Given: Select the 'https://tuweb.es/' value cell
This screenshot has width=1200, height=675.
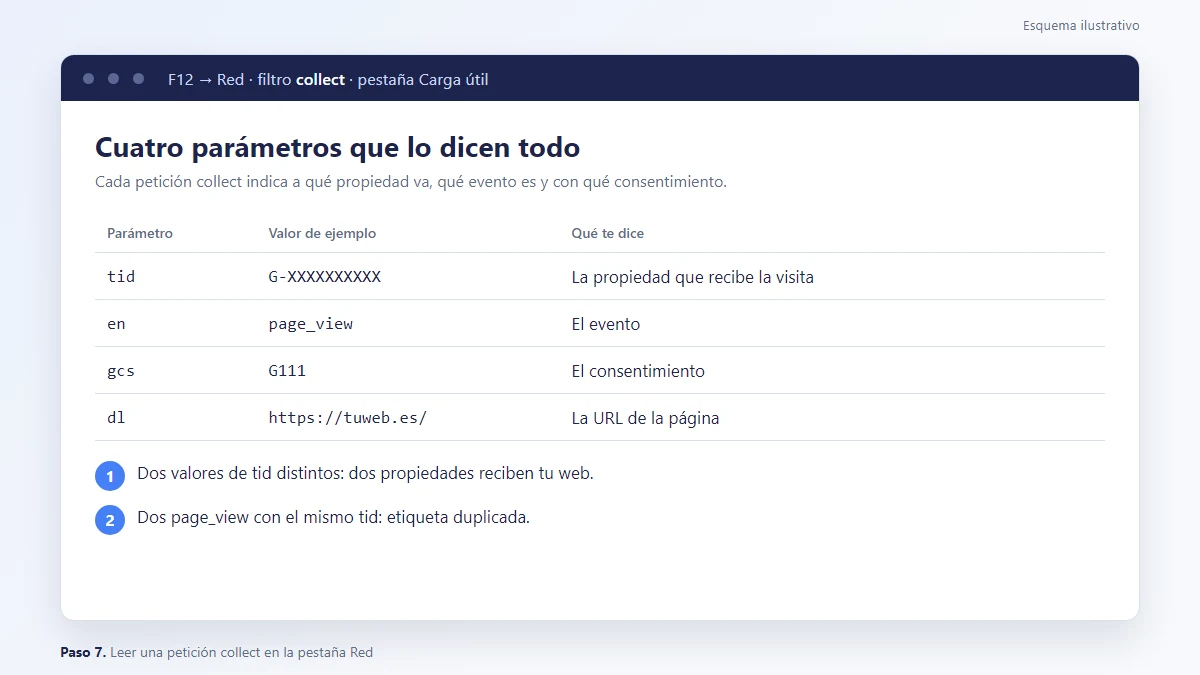Looking at the screenshot, I should coord(348,418).
